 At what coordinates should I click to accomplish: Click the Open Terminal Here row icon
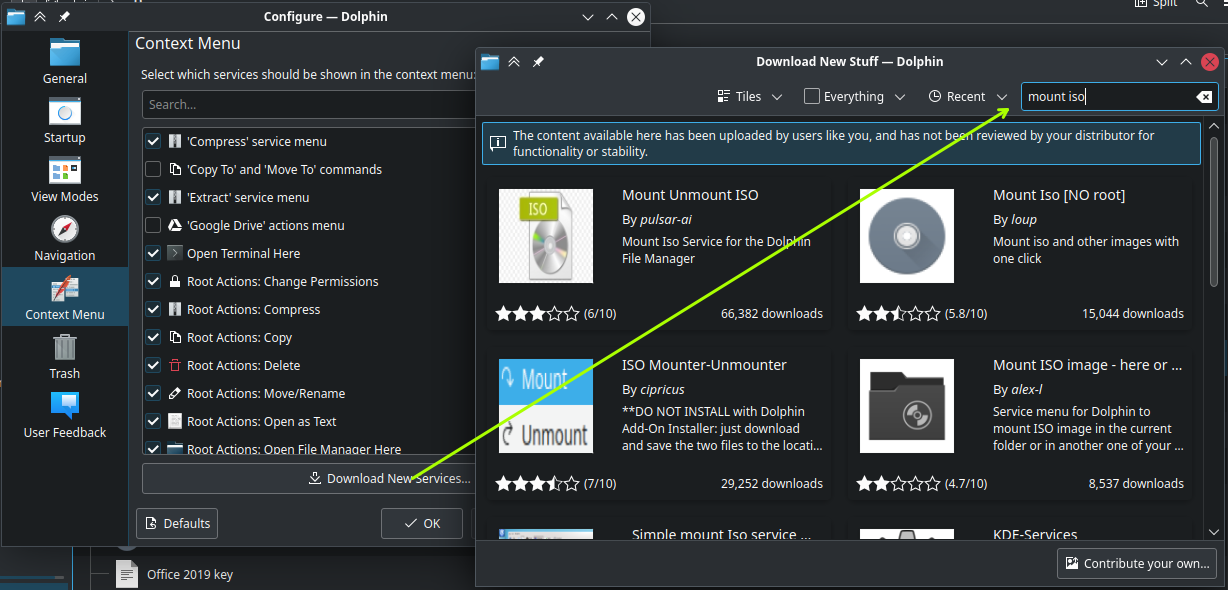click(x=175, y=254)
